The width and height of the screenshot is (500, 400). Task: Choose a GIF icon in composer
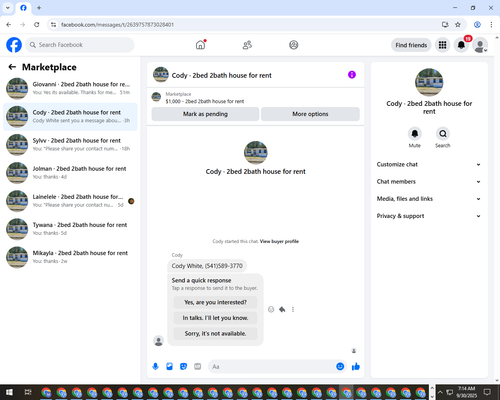click(198, 367)
